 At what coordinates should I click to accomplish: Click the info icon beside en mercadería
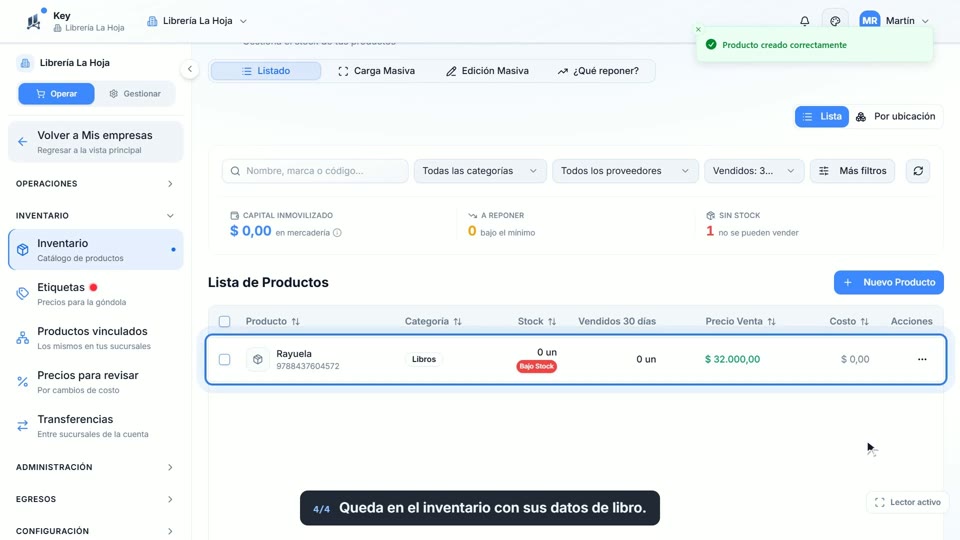click(x=337, y=233)
